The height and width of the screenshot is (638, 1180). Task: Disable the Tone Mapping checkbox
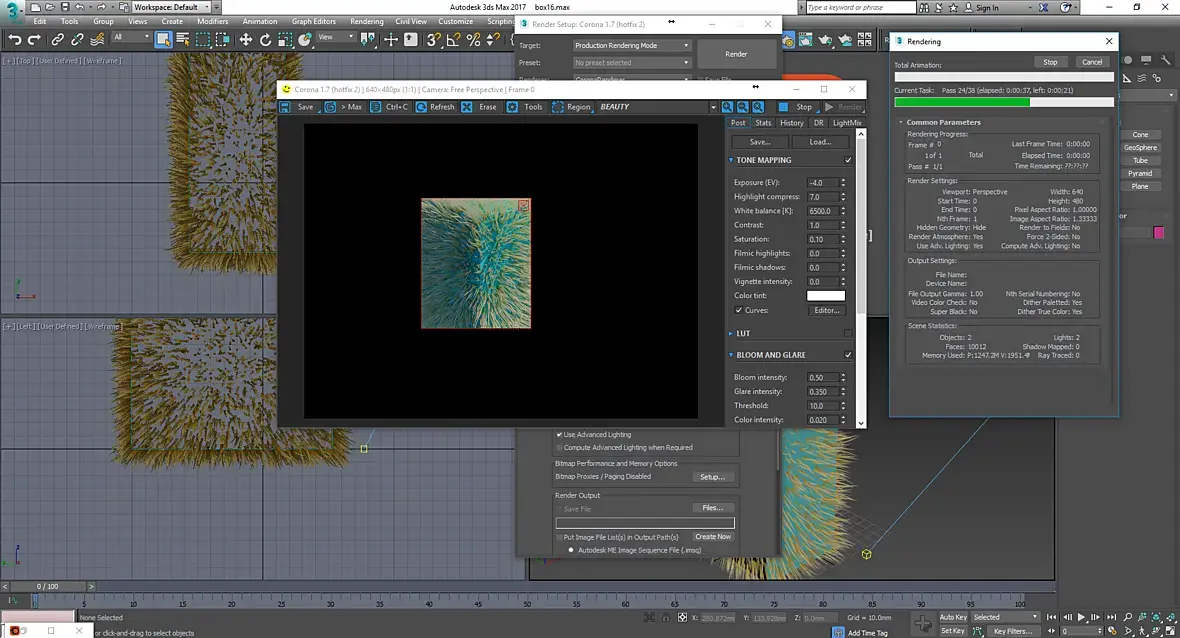click(848, 160)
